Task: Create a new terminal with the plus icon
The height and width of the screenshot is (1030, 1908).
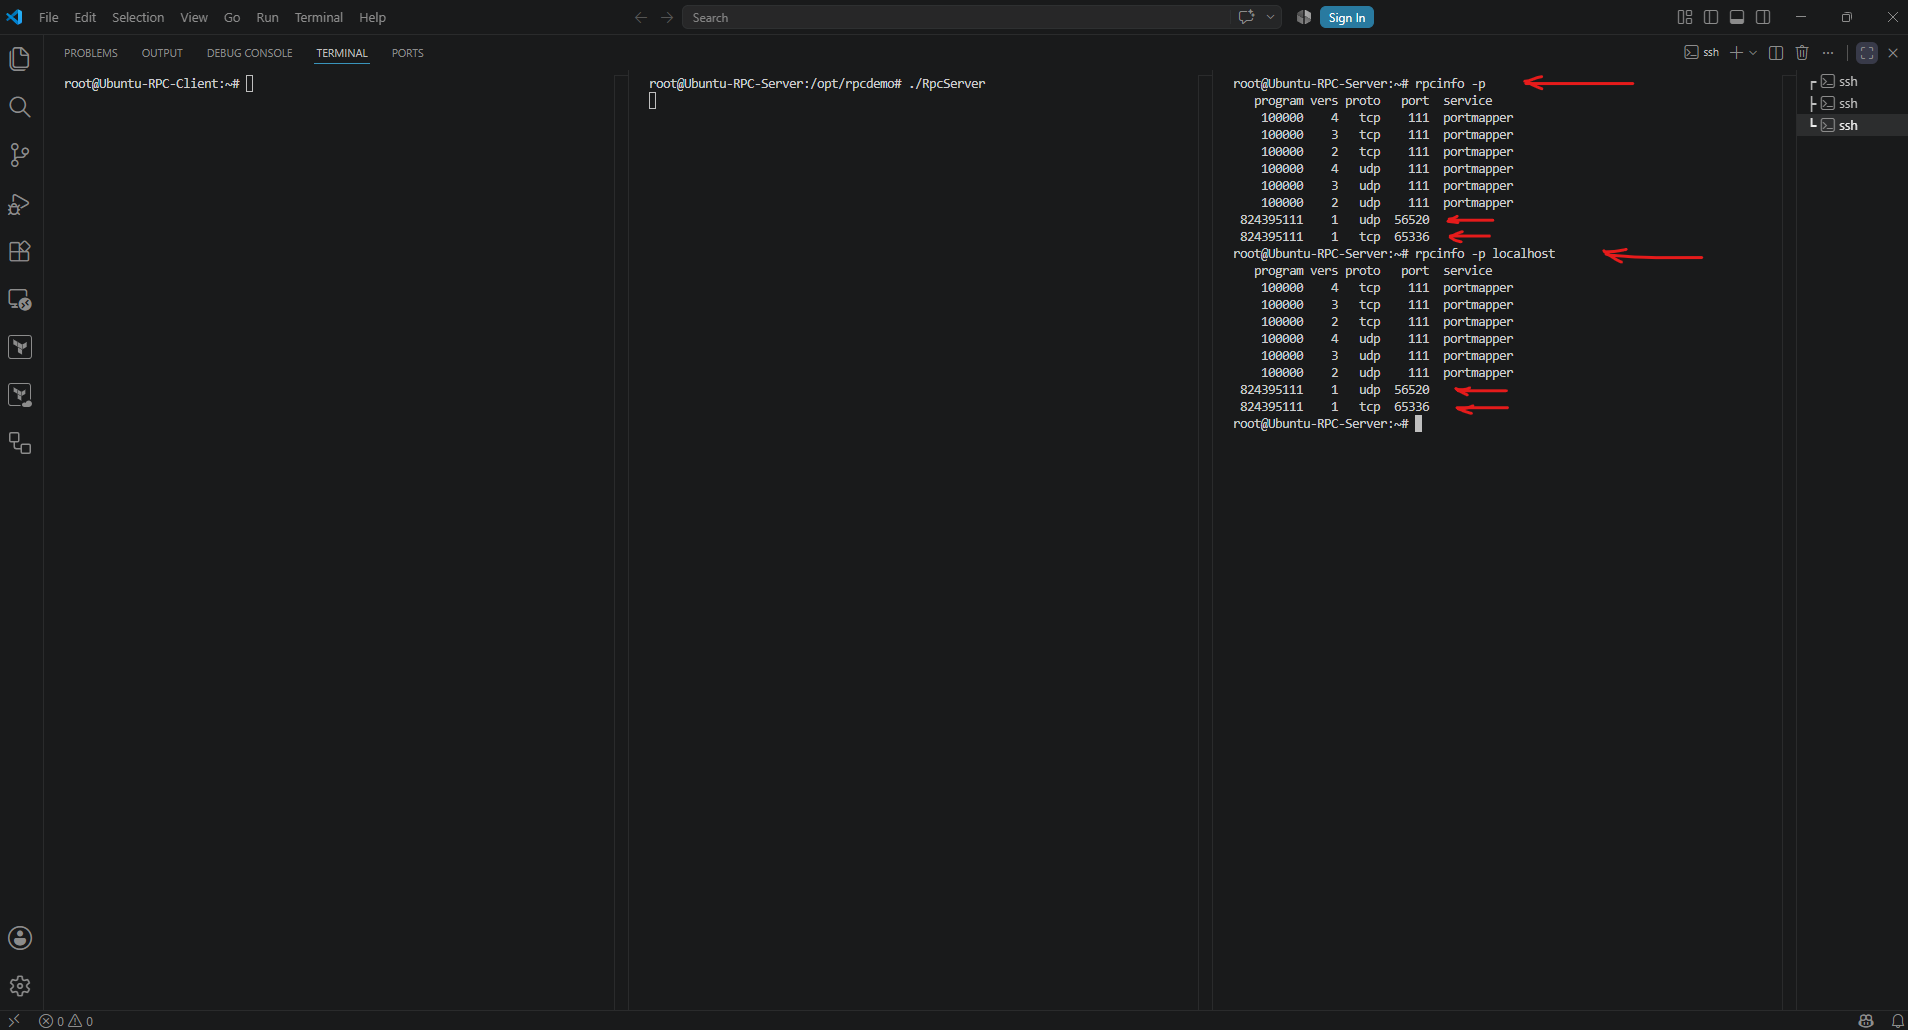Action: (1737, 53)
